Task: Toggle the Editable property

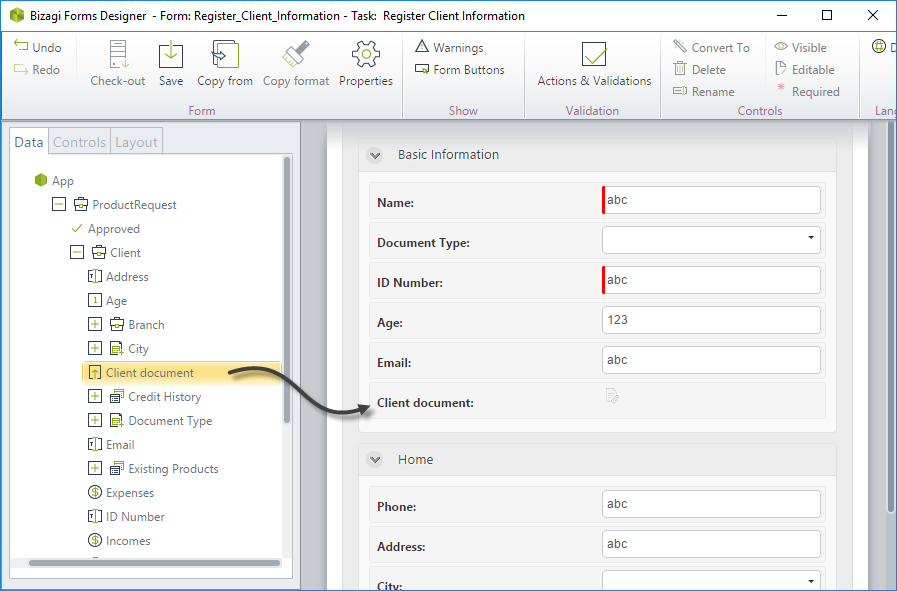Action: (x=804, y=69)
